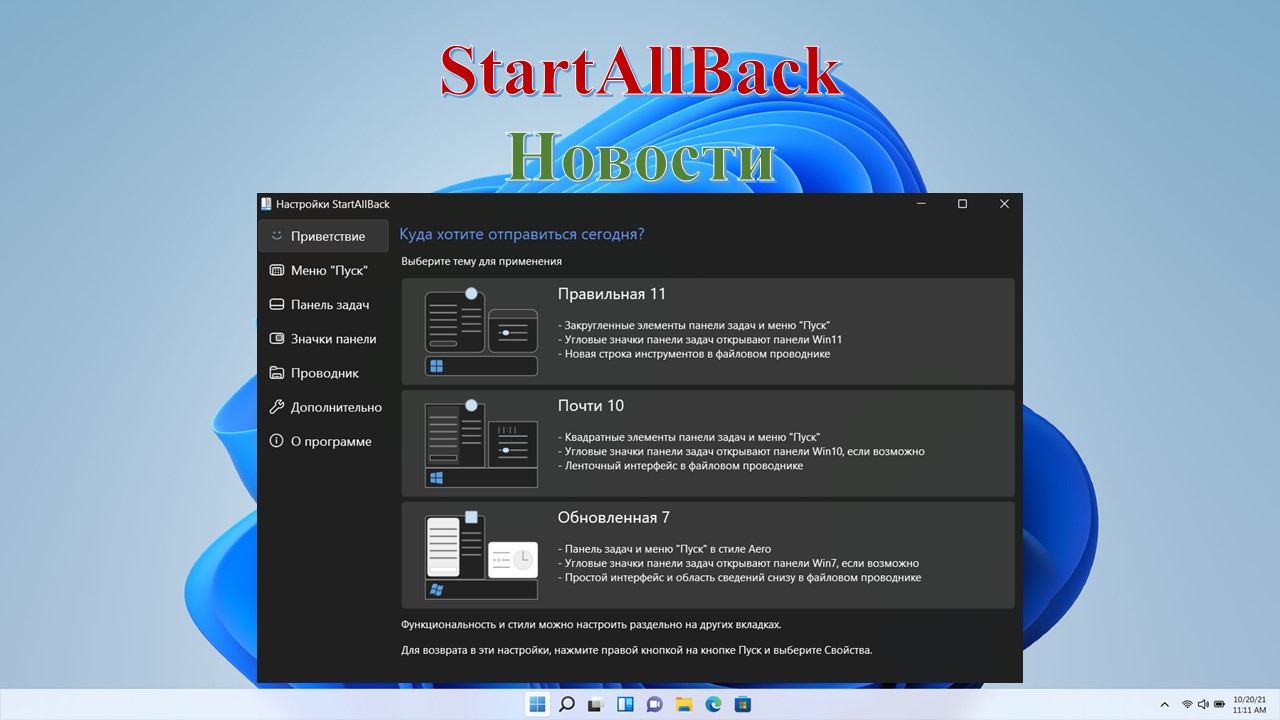Minimize the Настройки StartAllBack window
This screenshot has height=720, width=1280.
coord(920,204)
